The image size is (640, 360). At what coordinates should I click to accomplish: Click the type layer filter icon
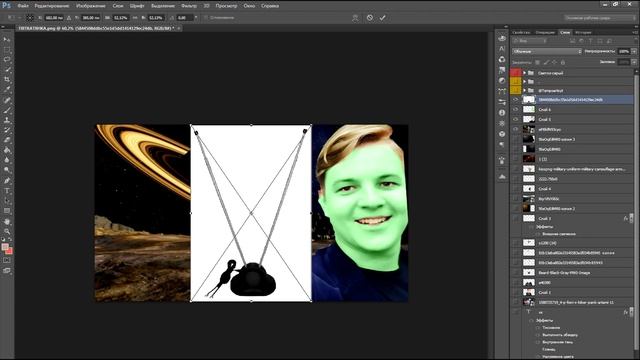(x=591, y=41)
